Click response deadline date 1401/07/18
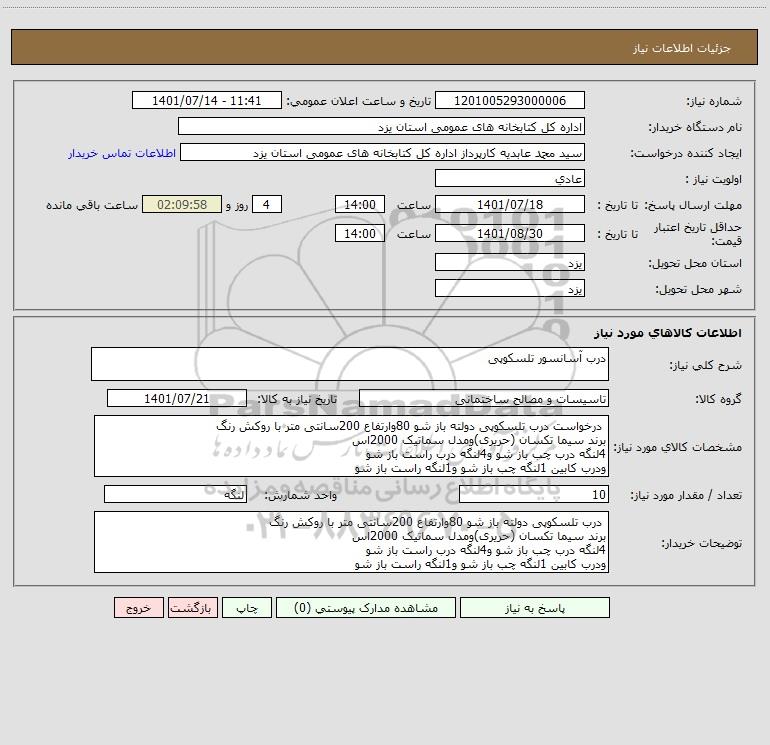This screenshot has height=745, width=770. pos(510,204)
